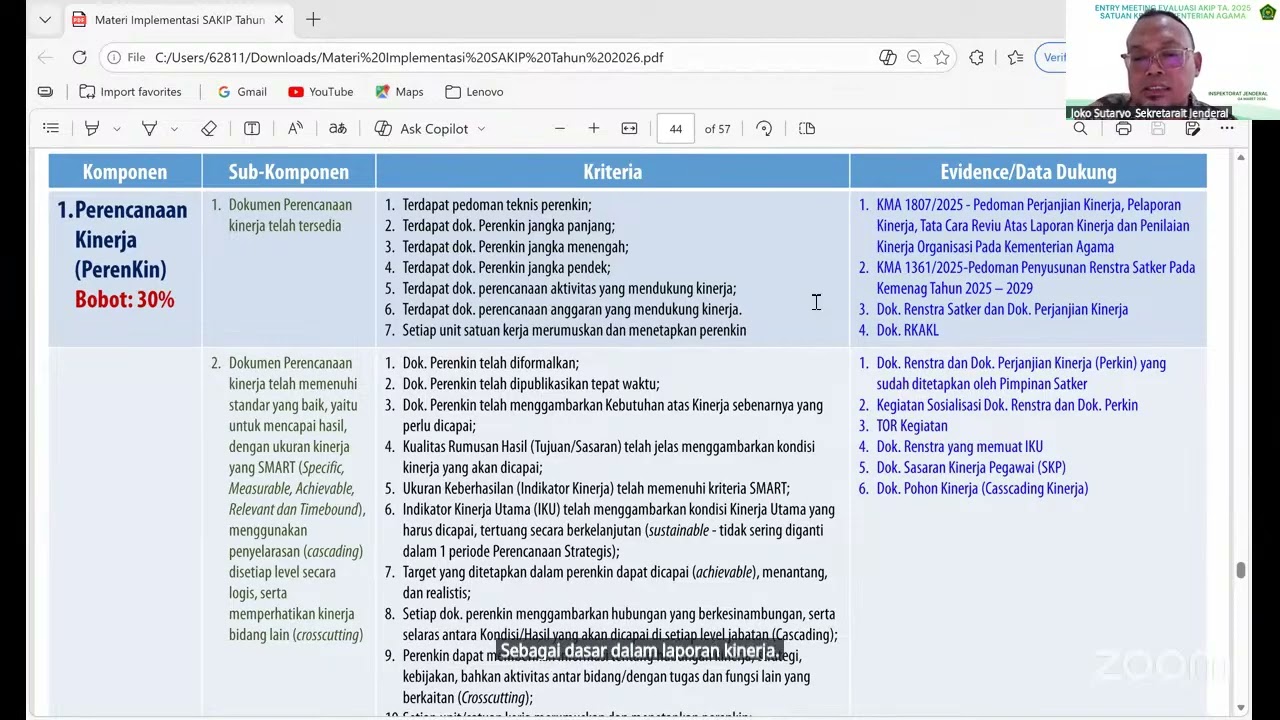Screen dimensions: 1280x720
Task: Open the Copilot icon in the address bar
Action: pos(888,57)
